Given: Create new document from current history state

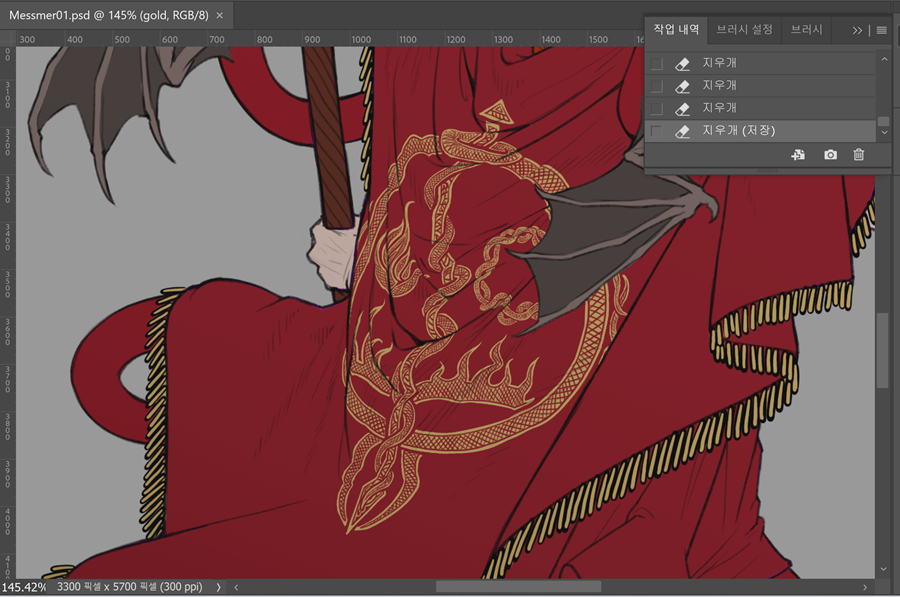Looking at the screenshot, I should (797, 155).
